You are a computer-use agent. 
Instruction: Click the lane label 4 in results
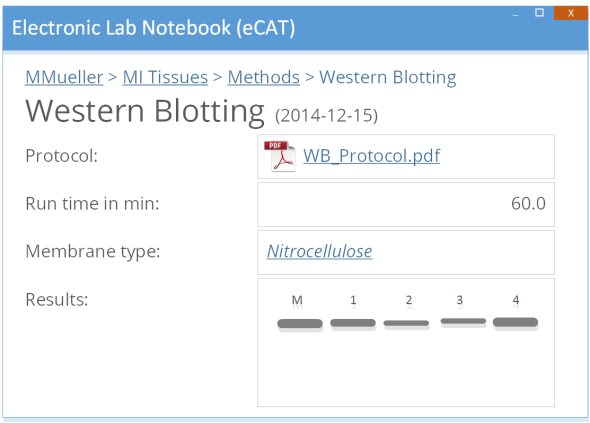pyautogui.click(x=516, y=300)
